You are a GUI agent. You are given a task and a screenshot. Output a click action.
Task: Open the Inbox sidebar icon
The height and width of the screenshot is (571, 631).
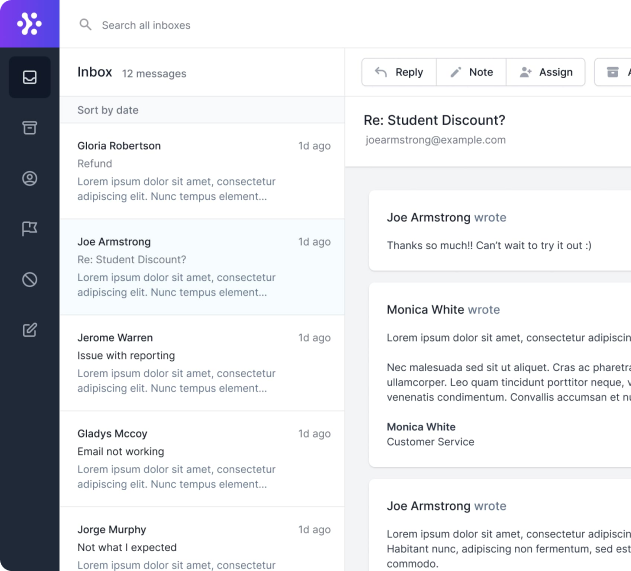30,77
